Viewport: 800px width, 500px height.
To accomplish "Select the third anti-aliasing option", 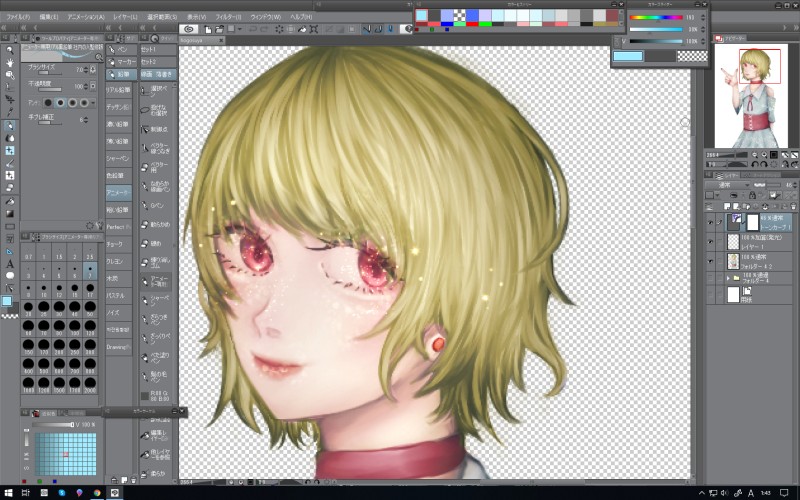I will [72, 103].
